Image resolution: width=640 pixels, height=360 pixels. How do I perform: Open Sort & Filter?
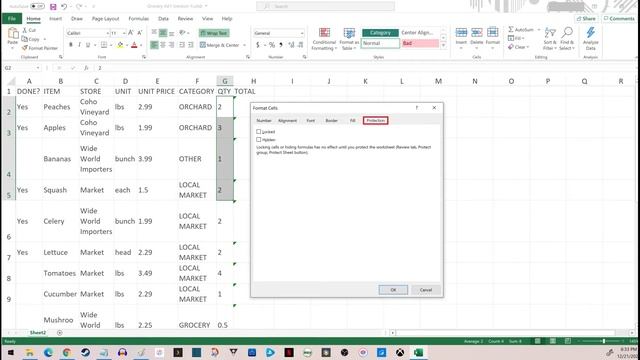(x=550, y=39)
